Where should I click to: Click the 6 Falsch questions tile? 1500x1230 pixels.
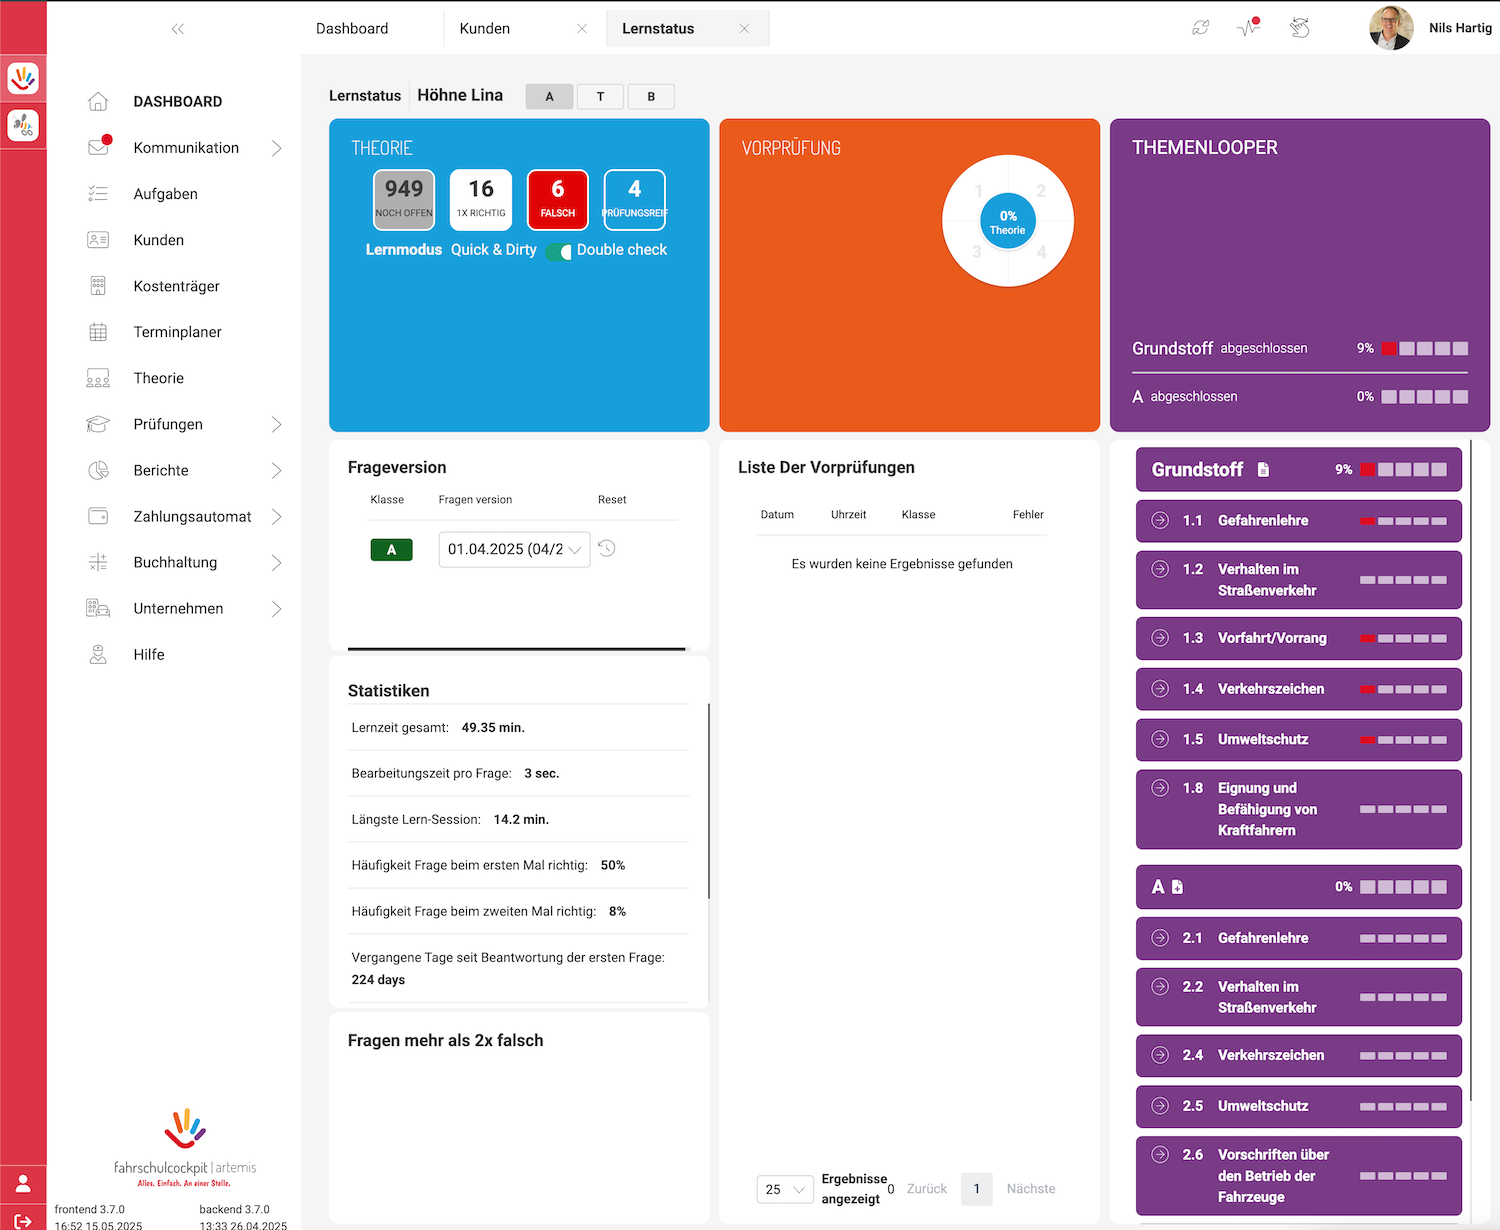(558, 199)
